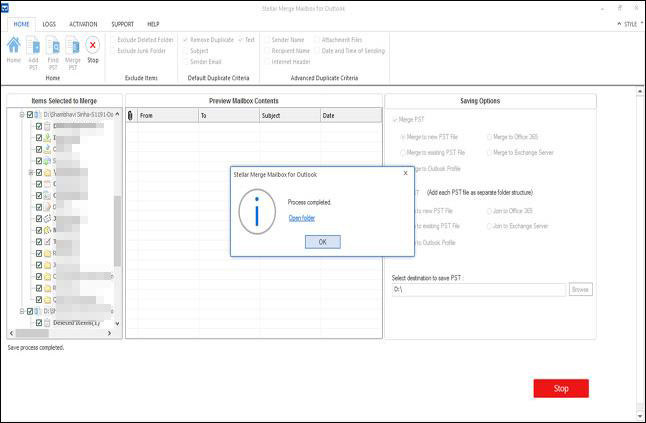Click the app logo in the title bar

tap(7, 7)
